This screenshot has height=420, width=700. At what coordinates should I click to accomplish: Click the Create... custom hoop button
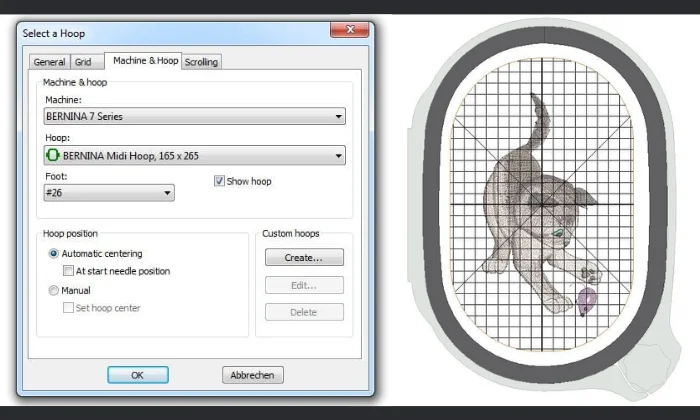(x=304, y=258)
